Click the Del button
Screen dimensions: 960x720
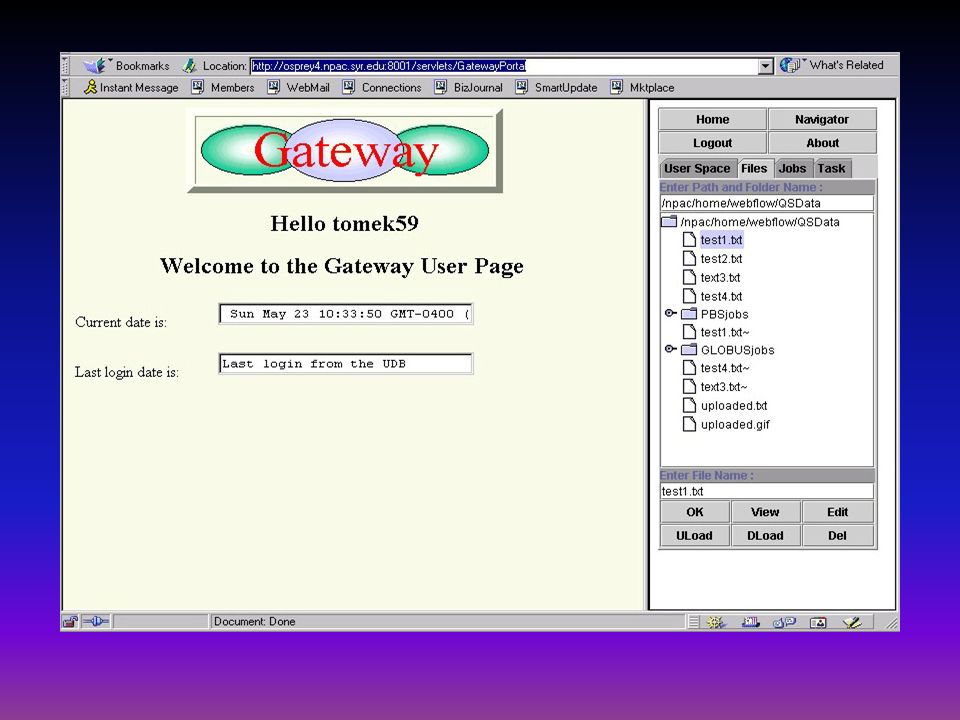(838, 536)
